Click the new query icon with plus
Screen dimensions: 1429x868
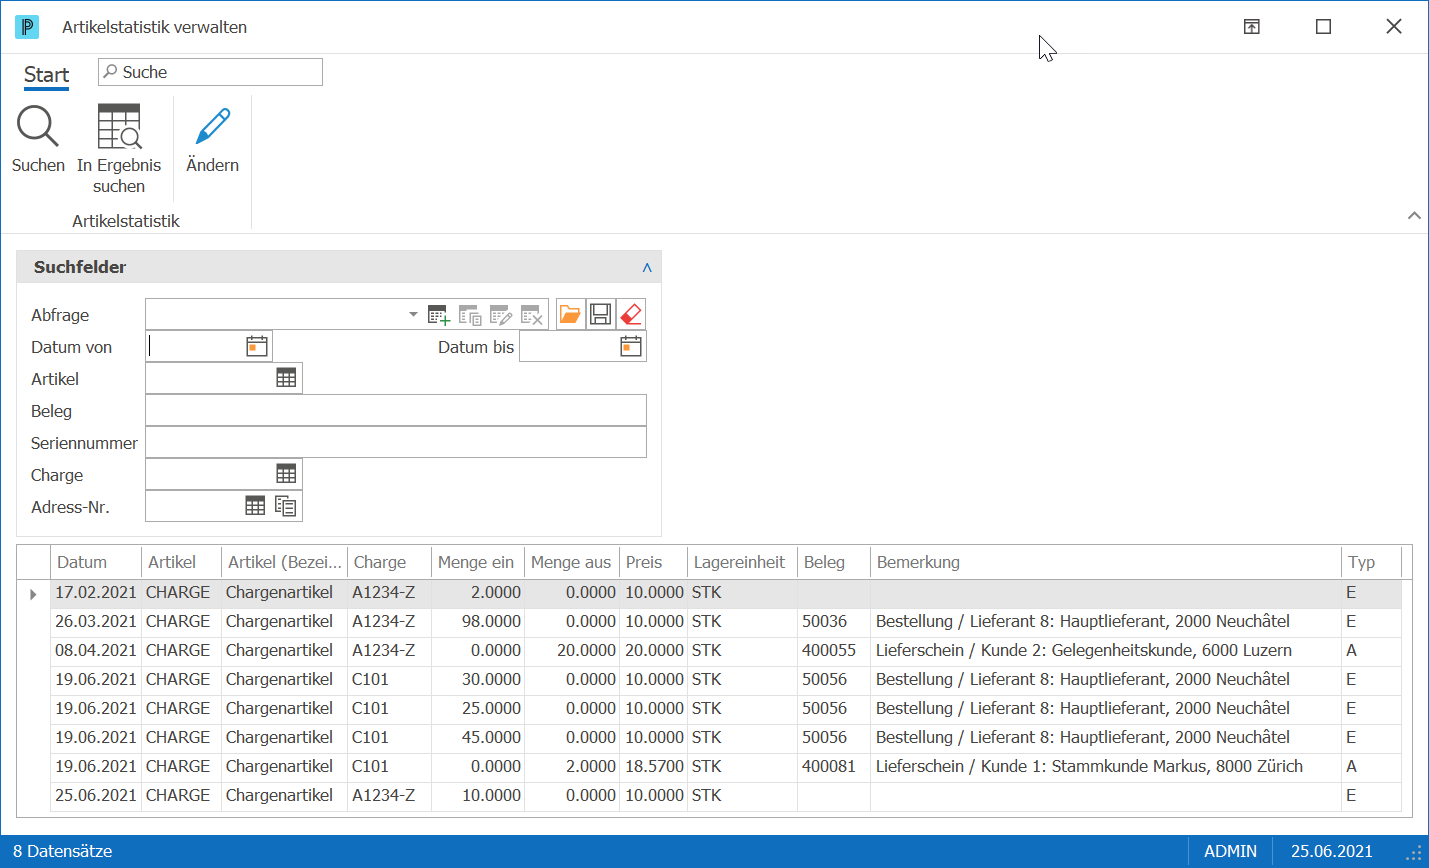(438, 315)
